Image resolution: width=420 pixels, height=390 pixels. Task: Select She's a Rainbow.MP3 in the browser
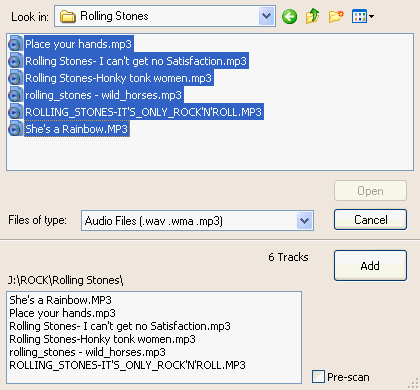77,129
